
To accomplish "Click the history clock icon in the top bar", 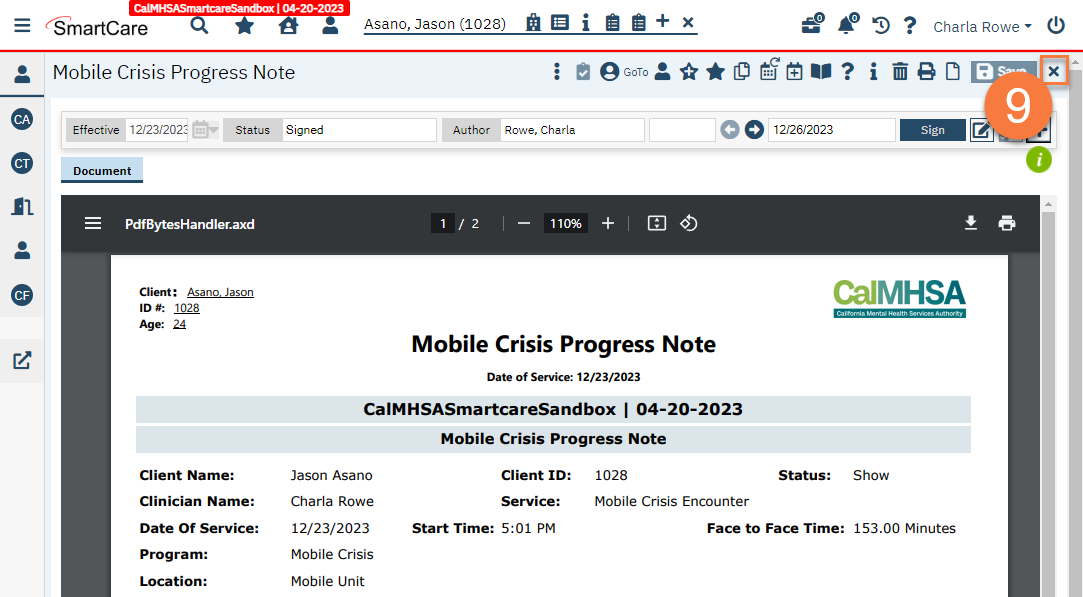I will click(881, 25).
